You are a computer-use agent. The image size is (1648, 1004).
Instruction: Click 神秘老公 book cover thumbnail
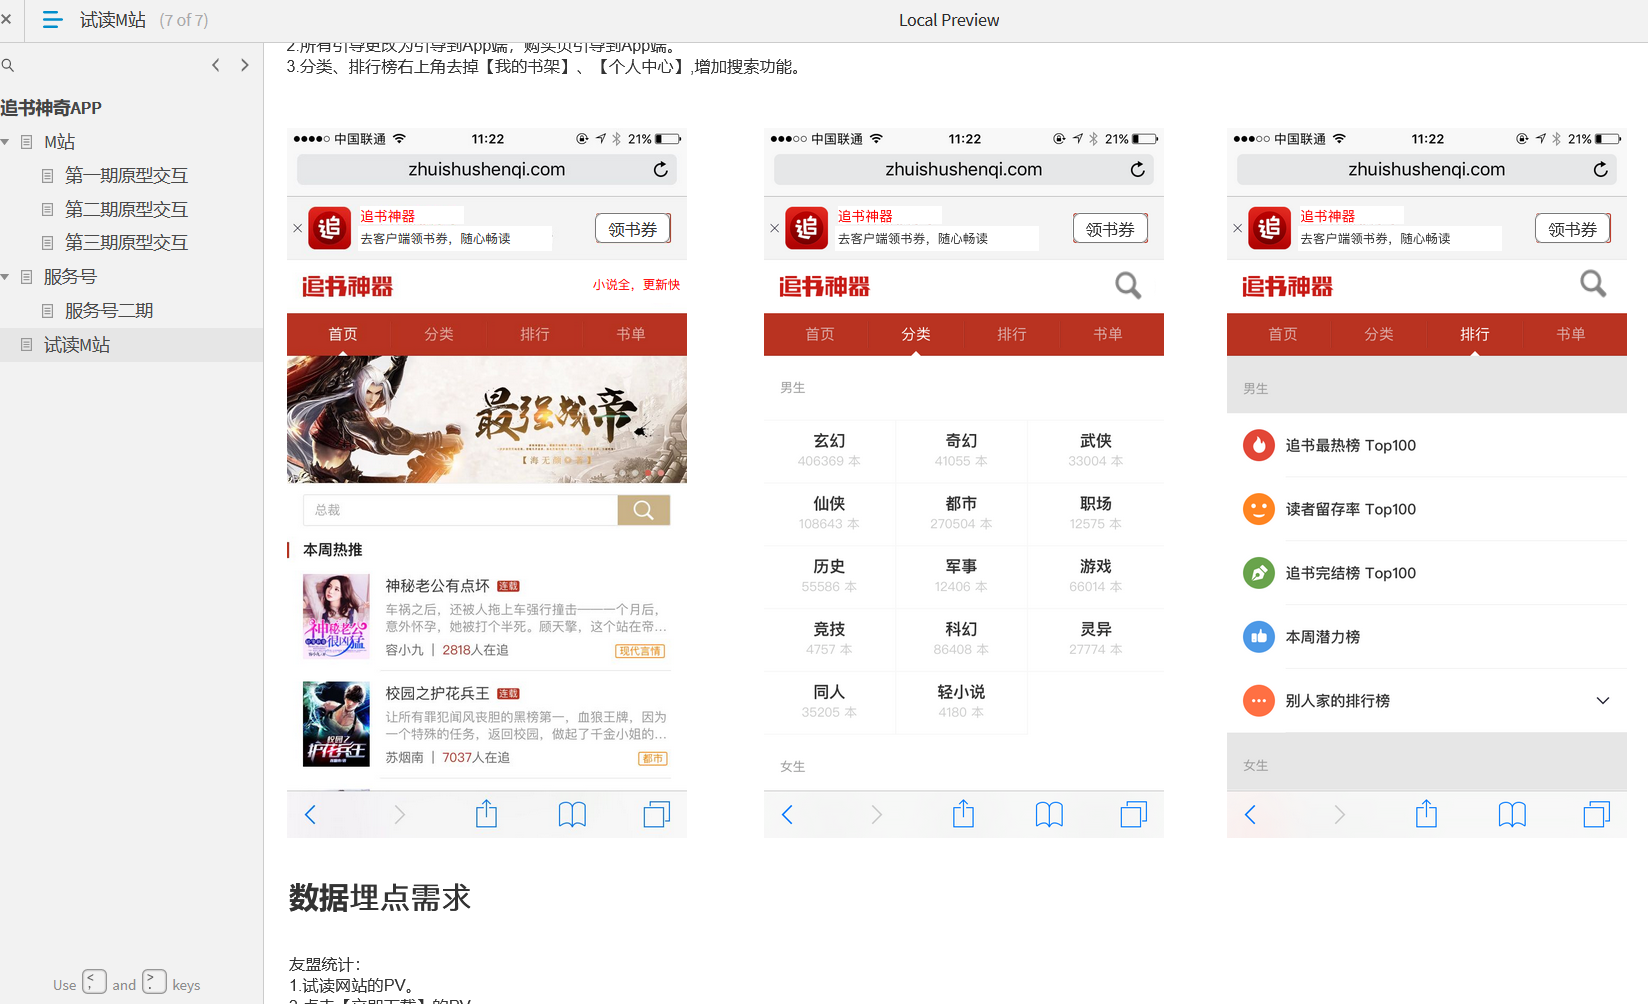coord(336,616)
